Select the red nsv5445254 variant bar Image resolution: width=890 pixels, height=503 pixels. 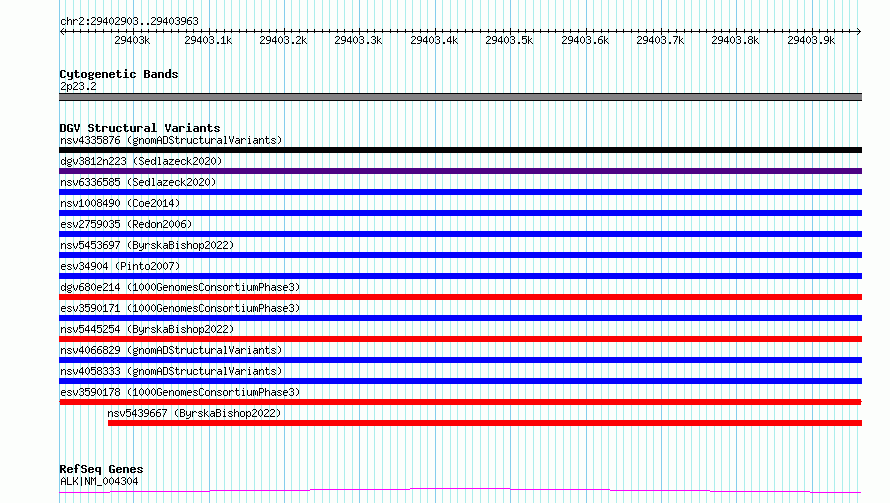click(460, 339)
